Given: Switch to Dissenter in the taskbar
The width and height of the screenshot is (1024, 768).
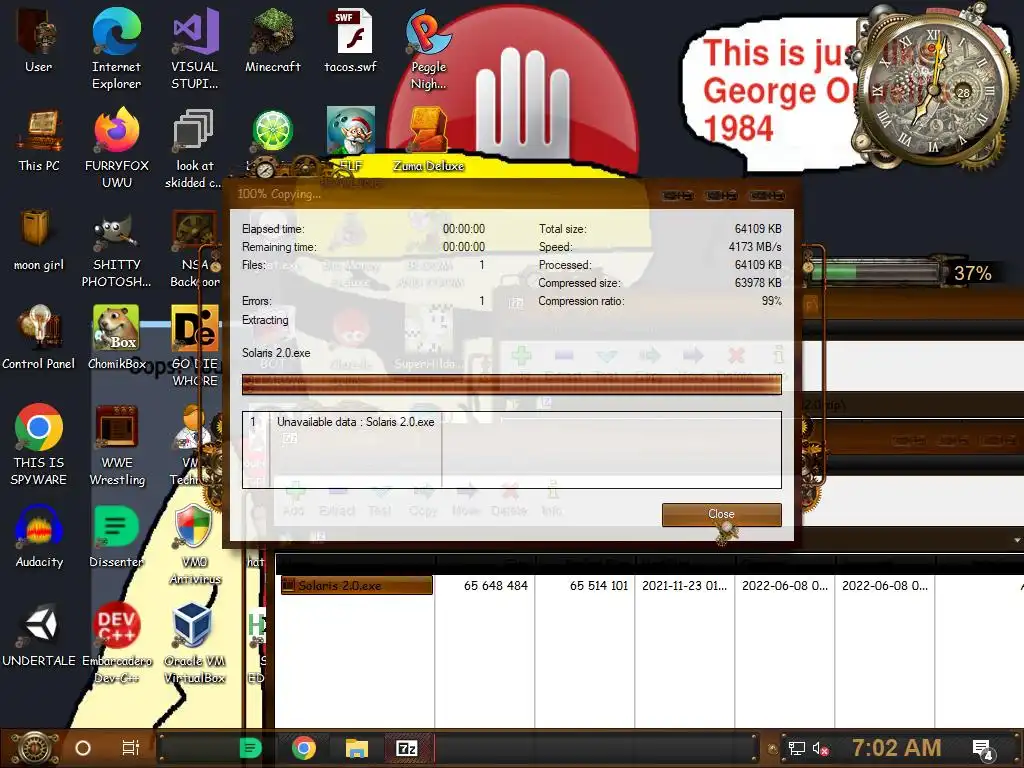Looking at the screenshot, I should point(250,748).
